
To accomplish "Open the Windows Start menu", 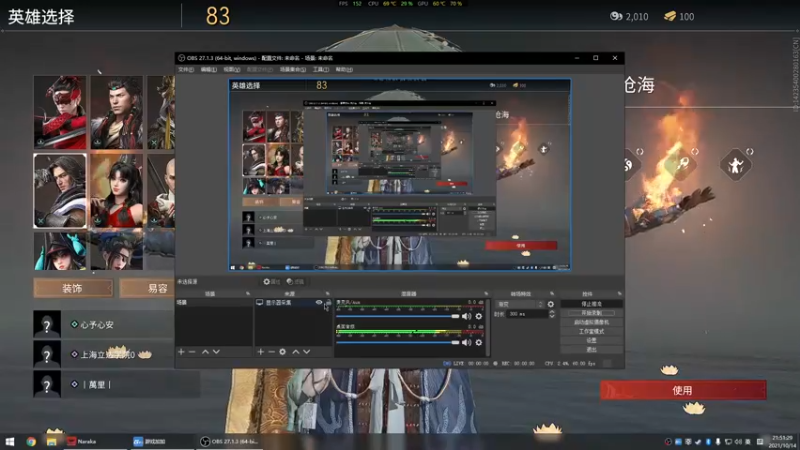I will coord(10,441).
